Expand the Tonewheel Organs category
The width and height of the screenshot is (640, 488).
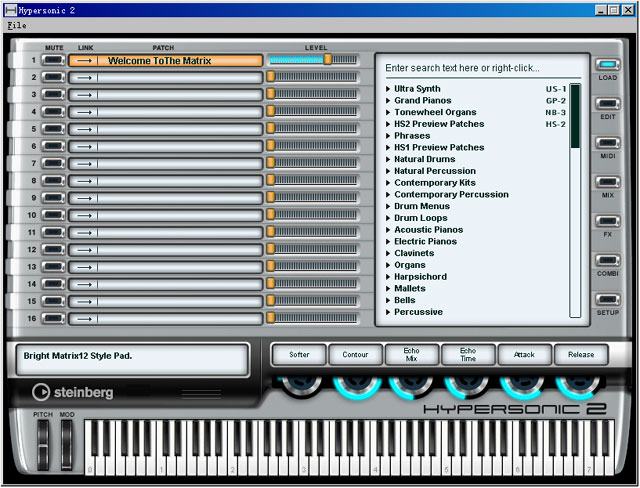click(389, 113)
